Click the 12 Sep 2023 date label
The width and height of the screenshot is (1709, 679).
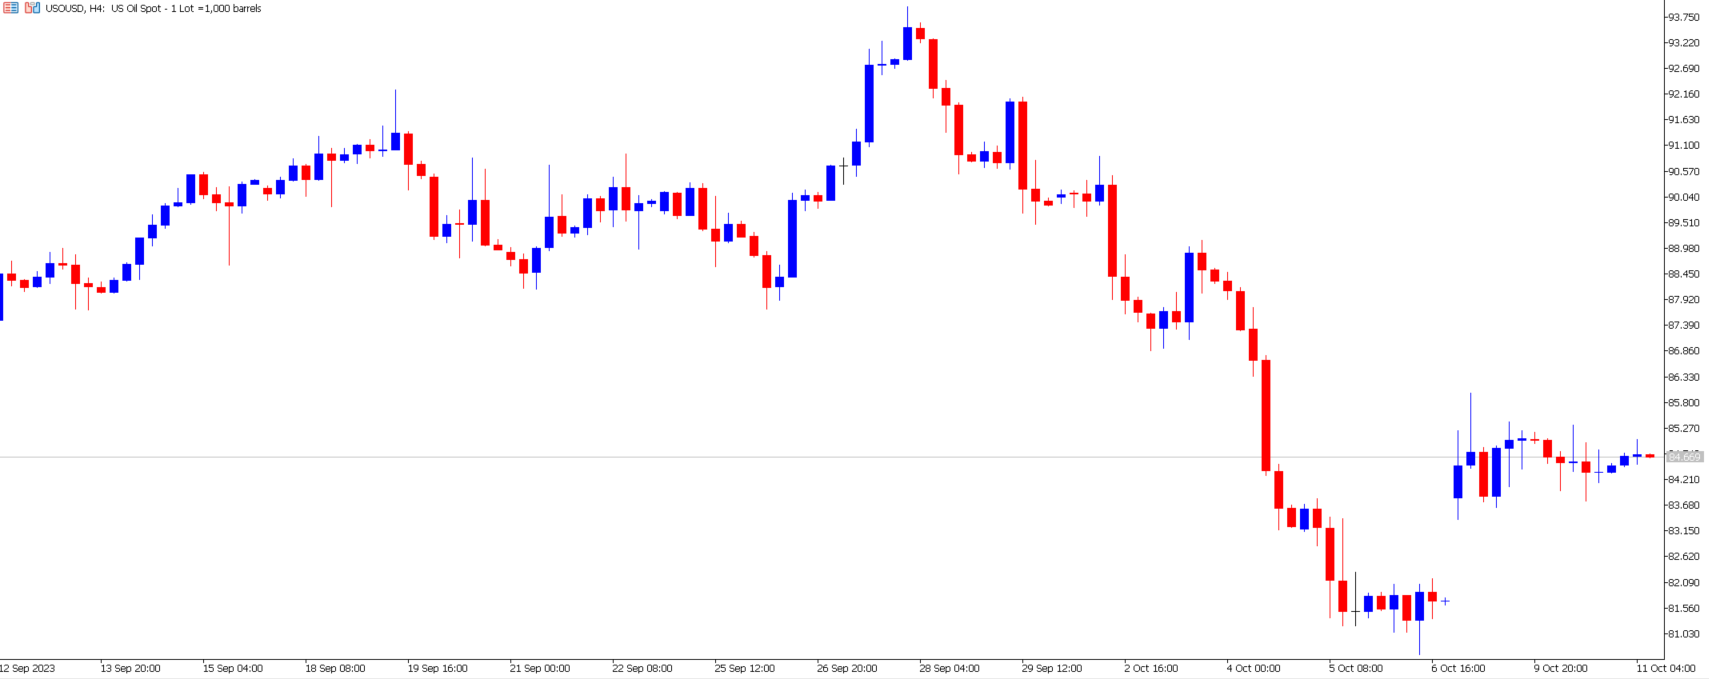[x=28, y=668]
